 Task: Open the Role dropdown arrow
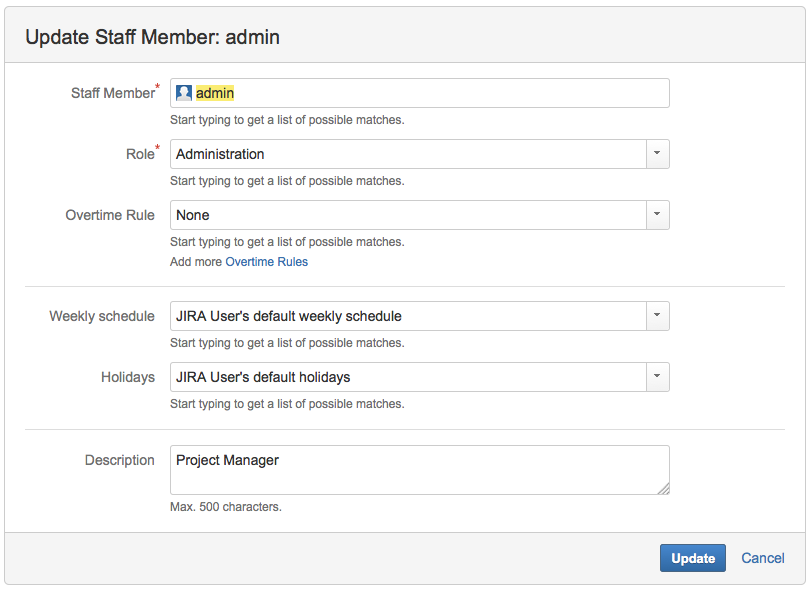tap(657, 154)
